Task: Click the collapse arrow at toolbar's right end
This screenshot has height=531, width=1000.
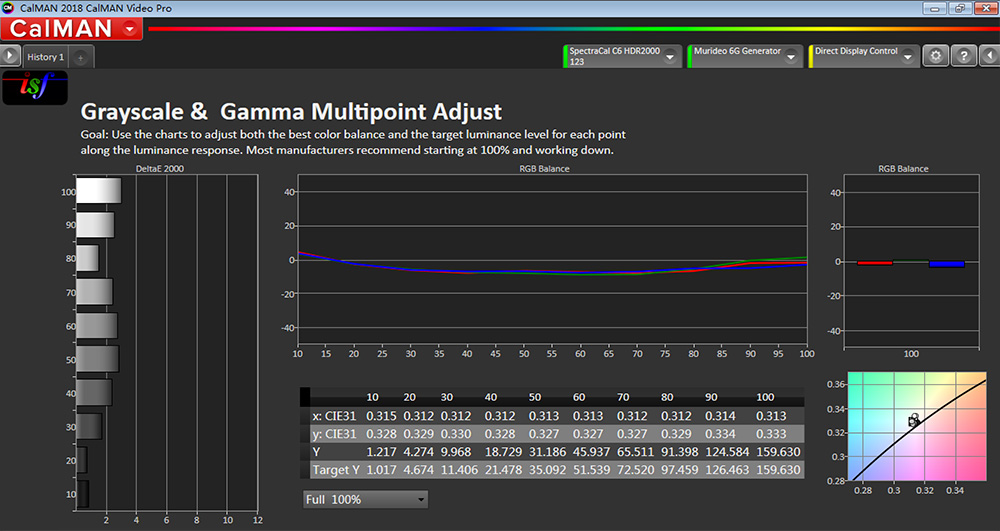Action: point(989,56)
